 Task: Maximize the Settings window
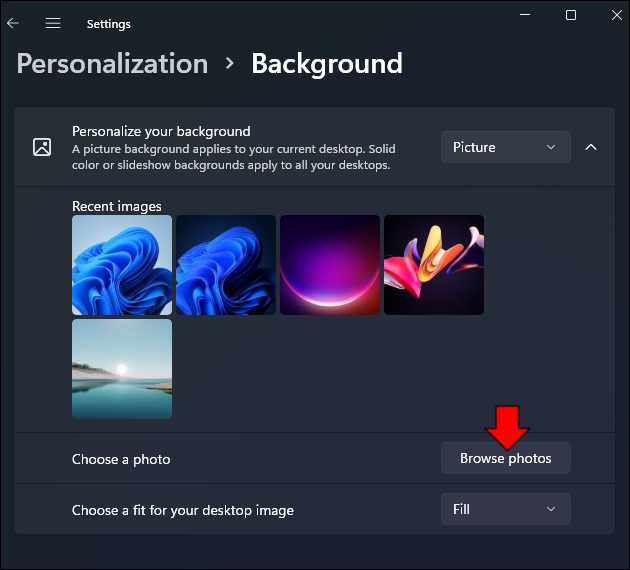tap(571, 15)
